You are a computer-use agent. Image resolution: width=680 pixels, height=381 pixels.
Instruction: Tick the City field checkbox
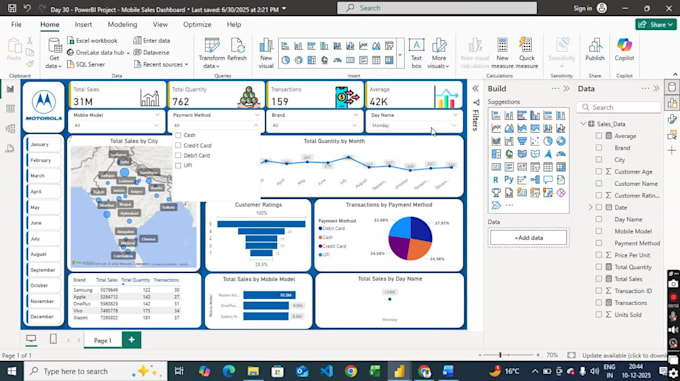click(598, 160)
